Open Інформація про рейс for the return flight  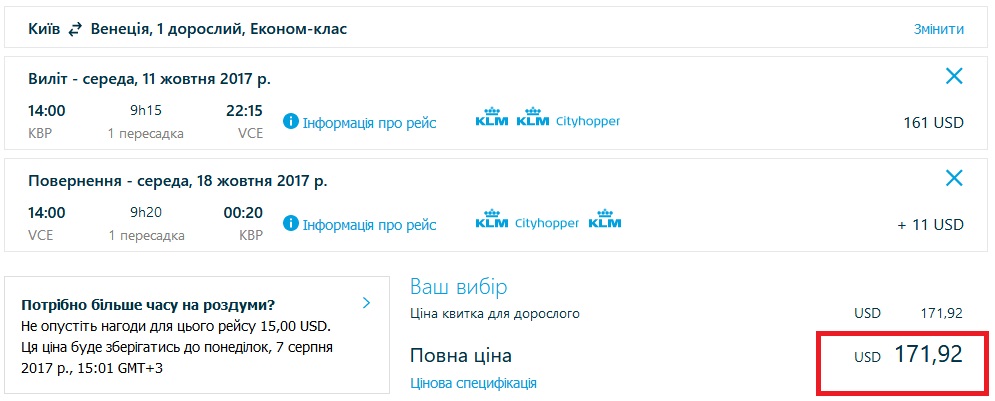click(x=369, y=224)
